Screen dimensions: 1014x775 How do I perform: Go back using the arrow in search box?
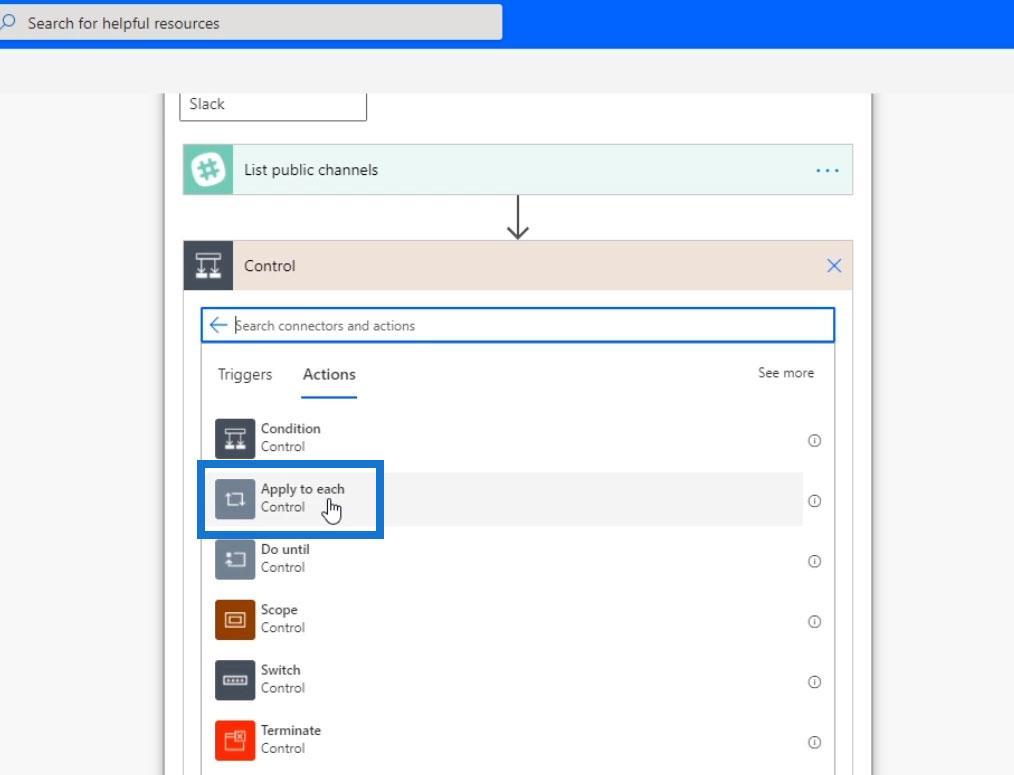point(219,325)
